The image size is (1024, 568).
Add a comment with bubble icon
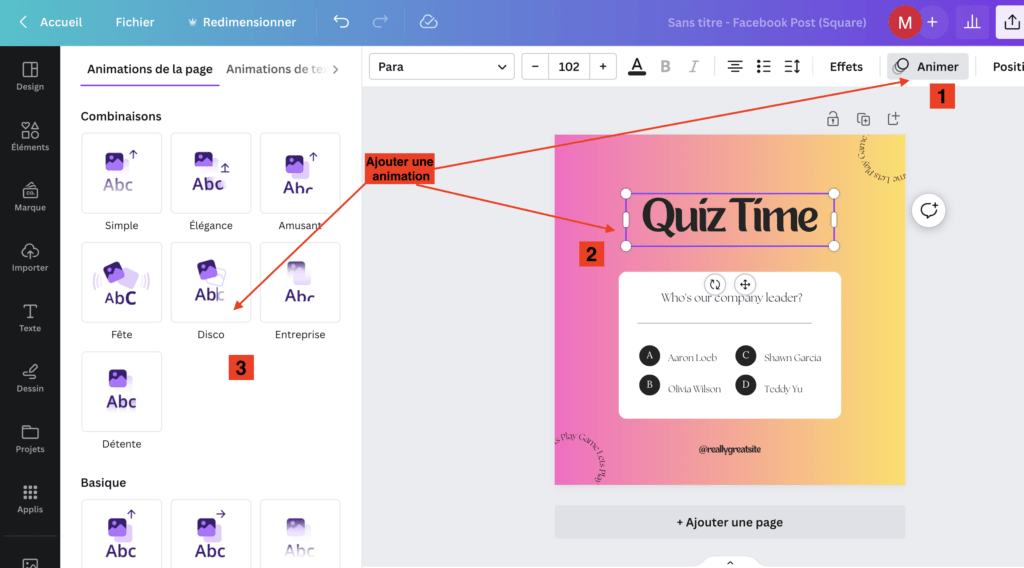point(929,210)
